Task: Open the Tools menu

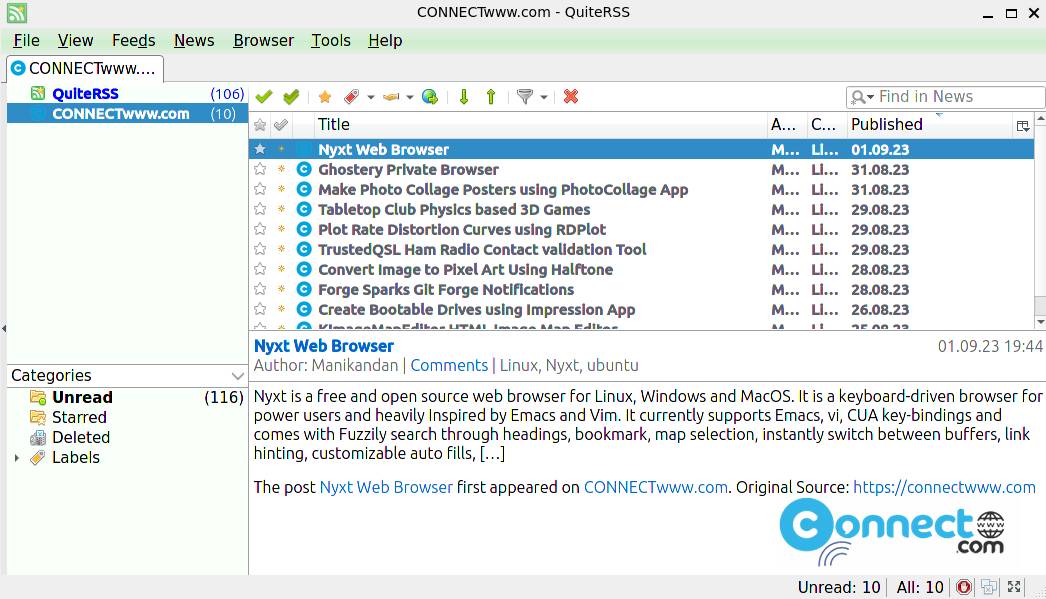Action: [331, 41]
